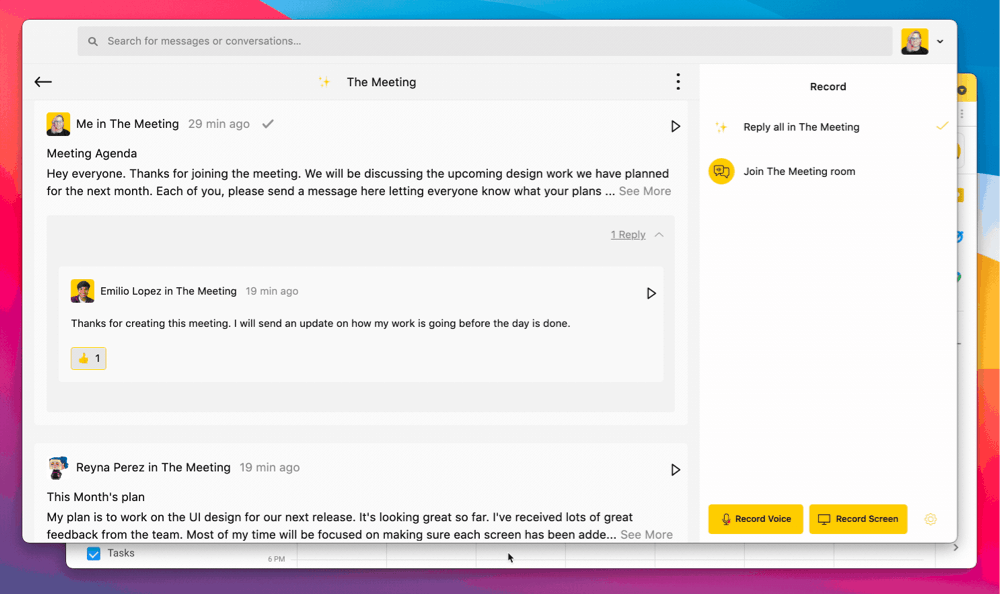Play Emilio Lopez's reply message
Screen dimensions: 1000x594
coord(651,293)
